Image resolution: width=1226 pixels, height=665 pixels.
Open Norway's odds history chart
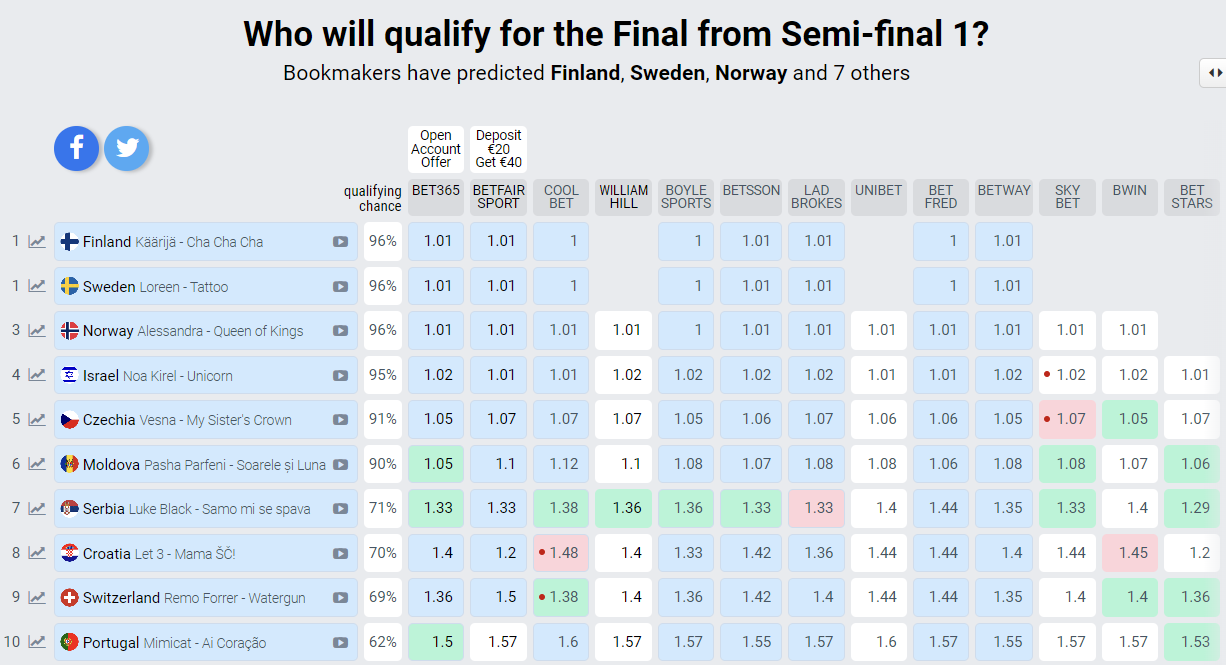click(x=37, y=330)
